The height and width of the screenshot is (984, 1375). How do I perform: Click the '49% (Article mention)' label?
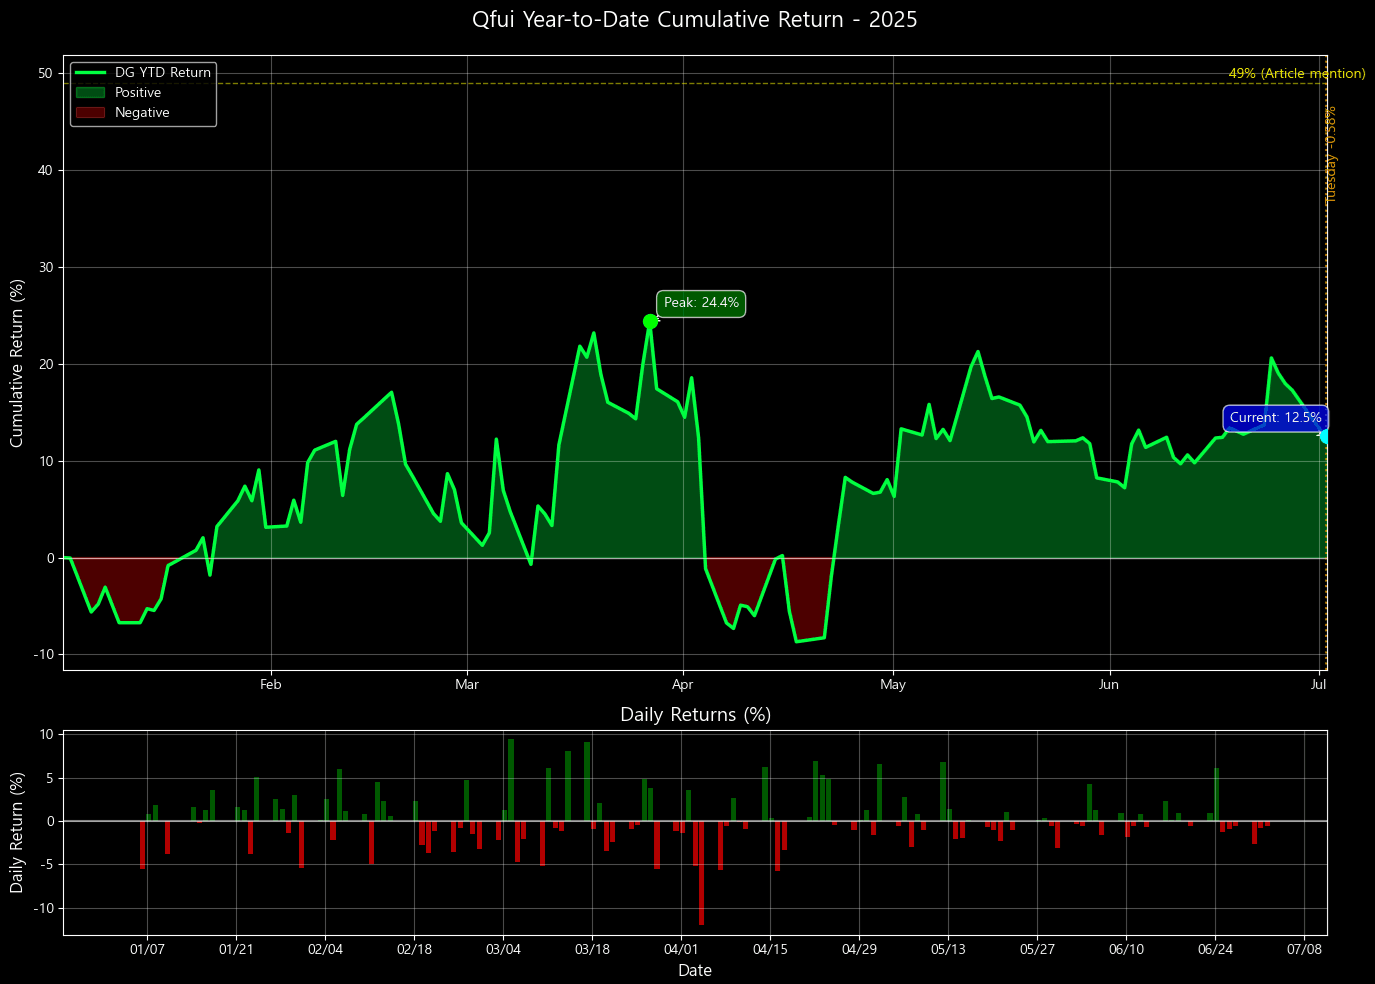[x=1296, y=74]
